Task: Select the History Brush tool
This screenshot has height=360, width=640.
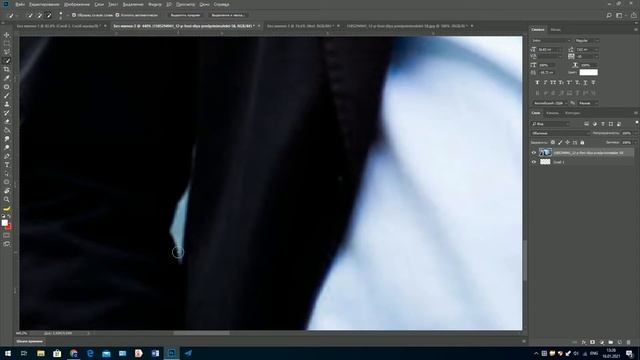Action: [7, 113]
